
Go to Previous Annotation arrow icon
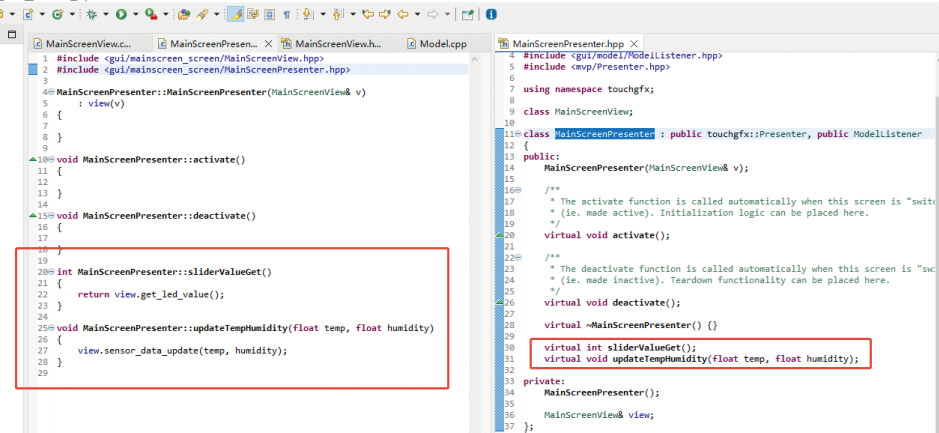(x=338, y=14)
